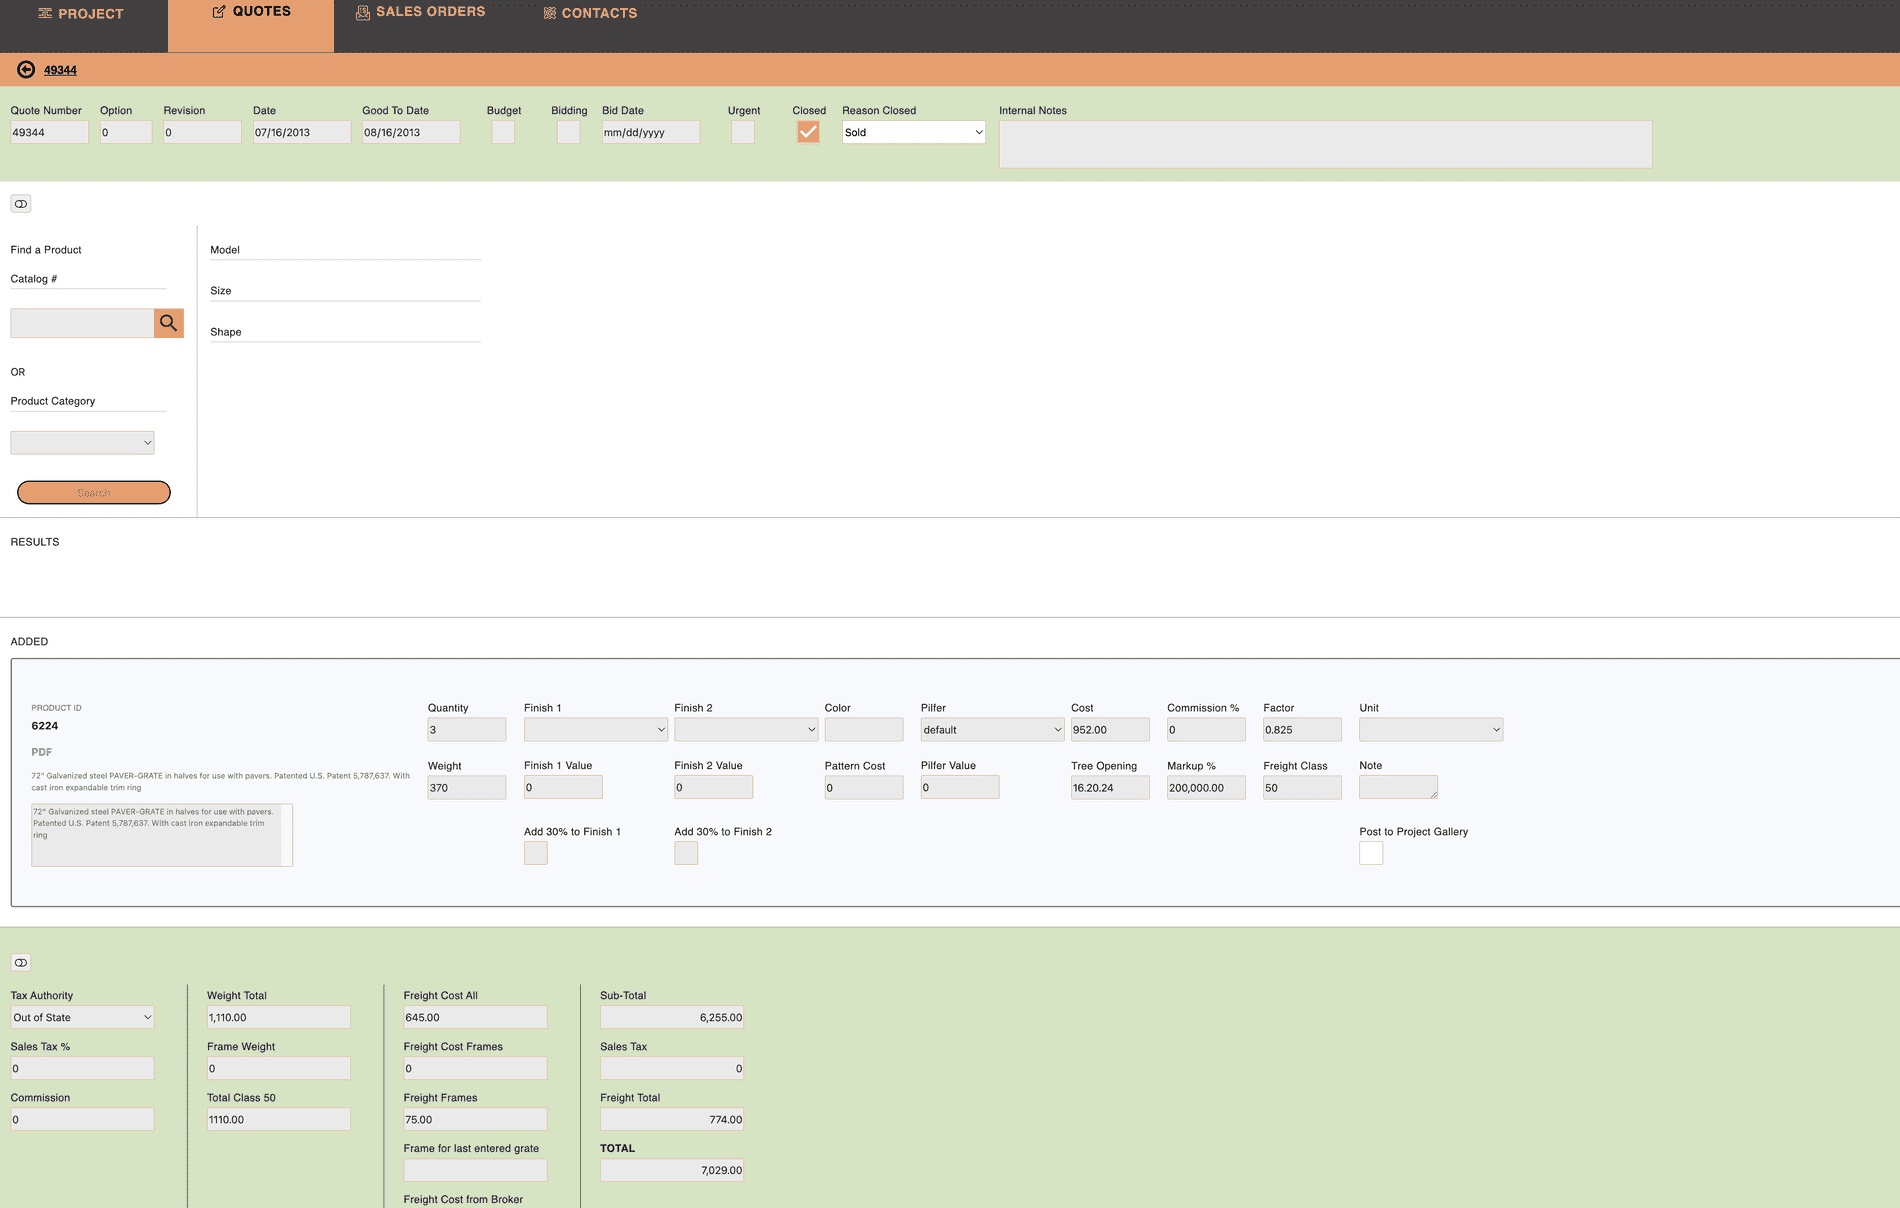
Task: Click the Color field
Action: click(x=864, y=730)
